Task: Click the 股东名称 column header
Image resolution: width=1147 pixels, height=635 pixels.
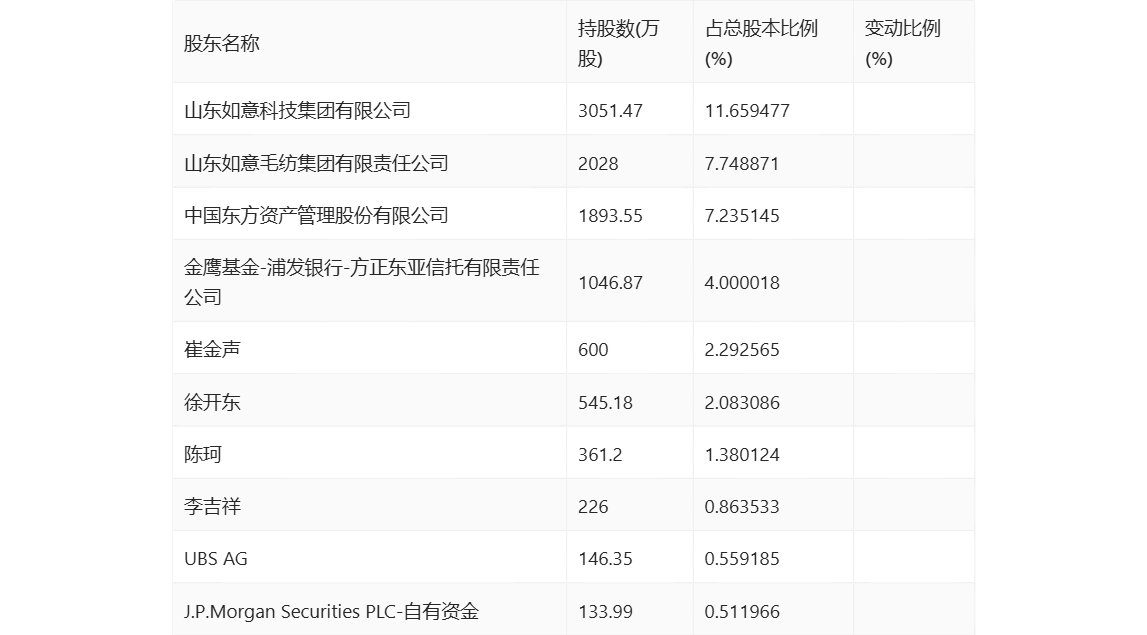Action: click(x=222, y=43)
